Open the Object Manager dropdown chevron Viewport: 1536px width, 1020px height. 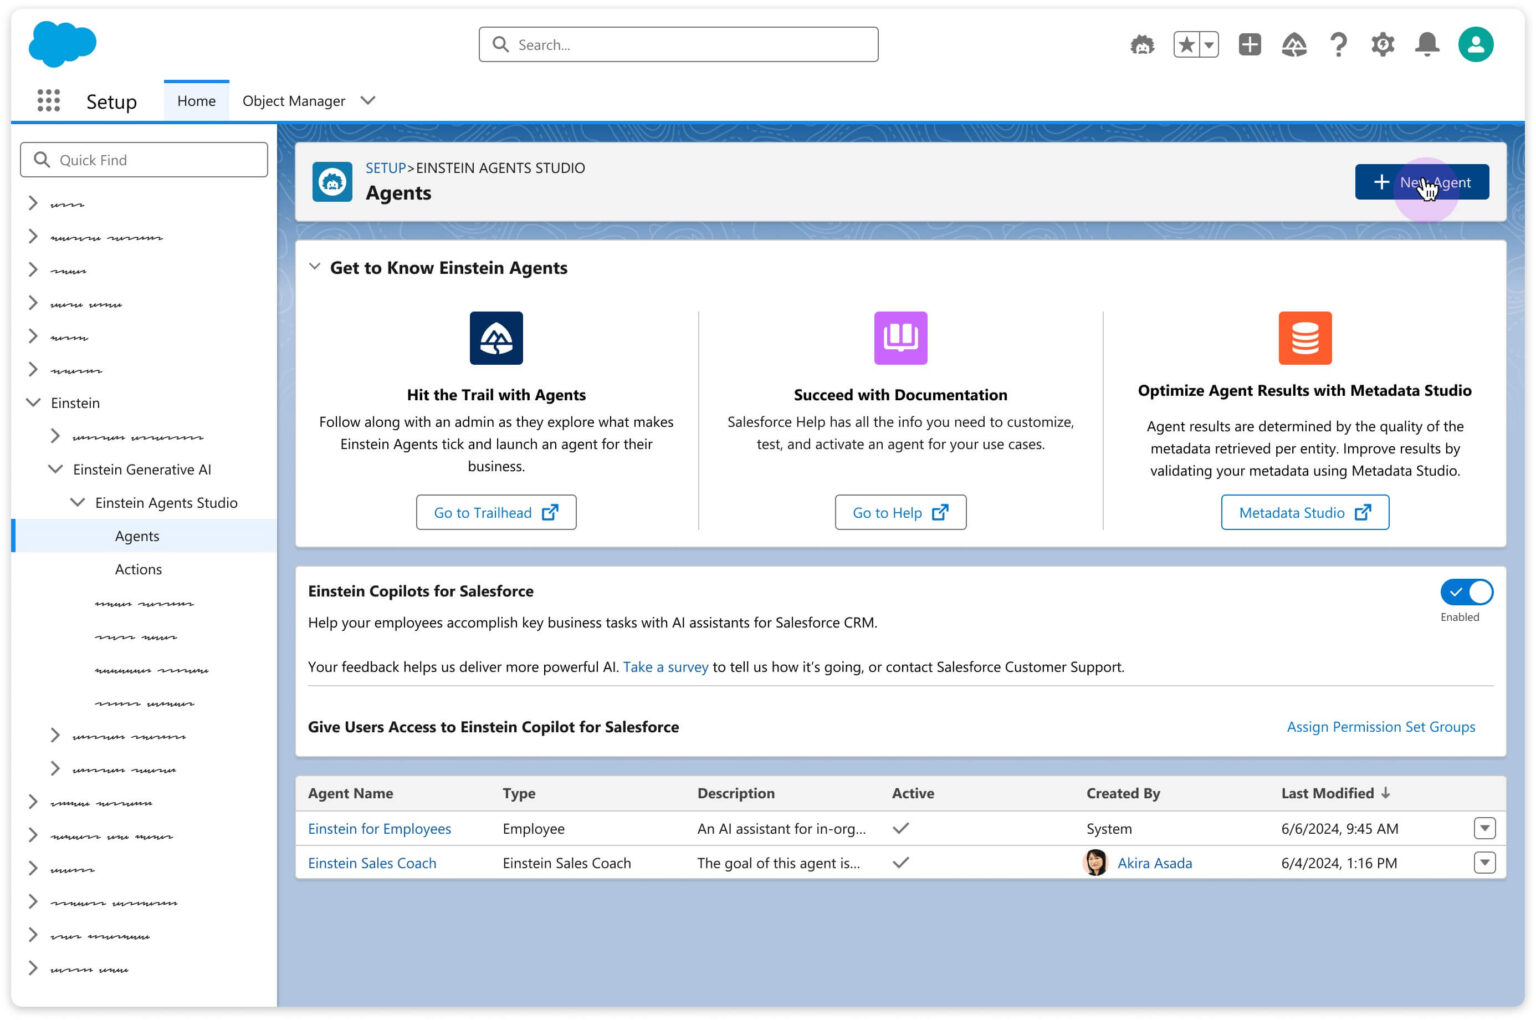[367, 100]
